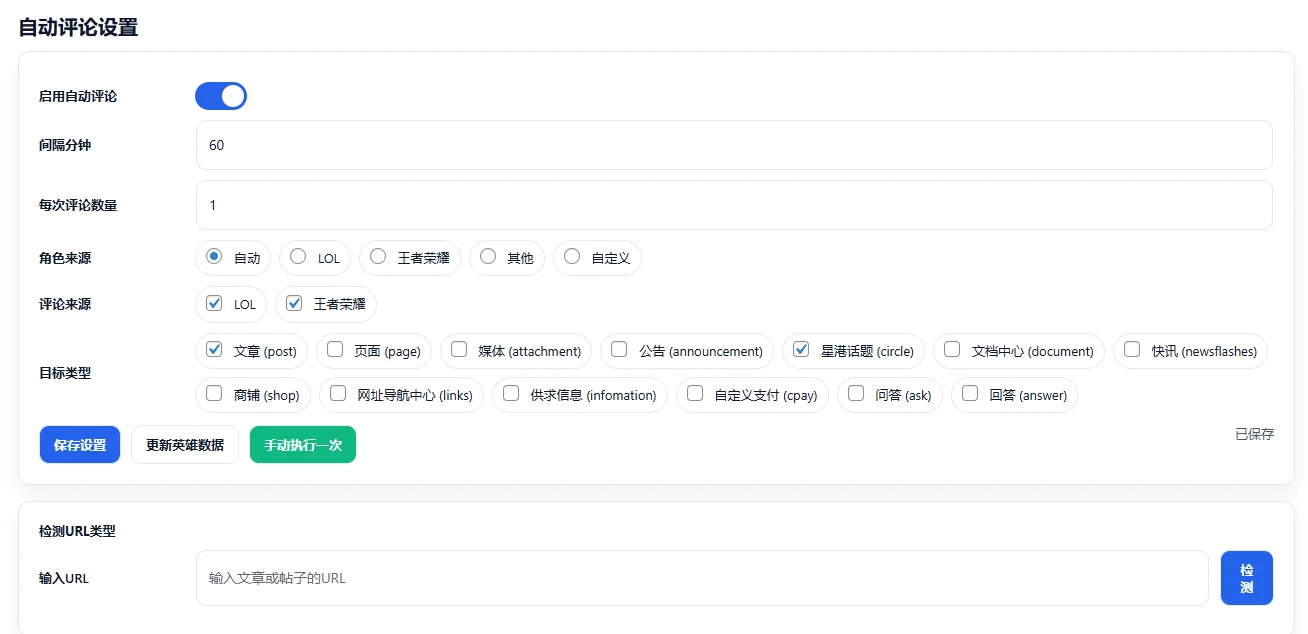
Task: Uncheck 星港话题 (circle) checkbox
Action: click(801, 350)
